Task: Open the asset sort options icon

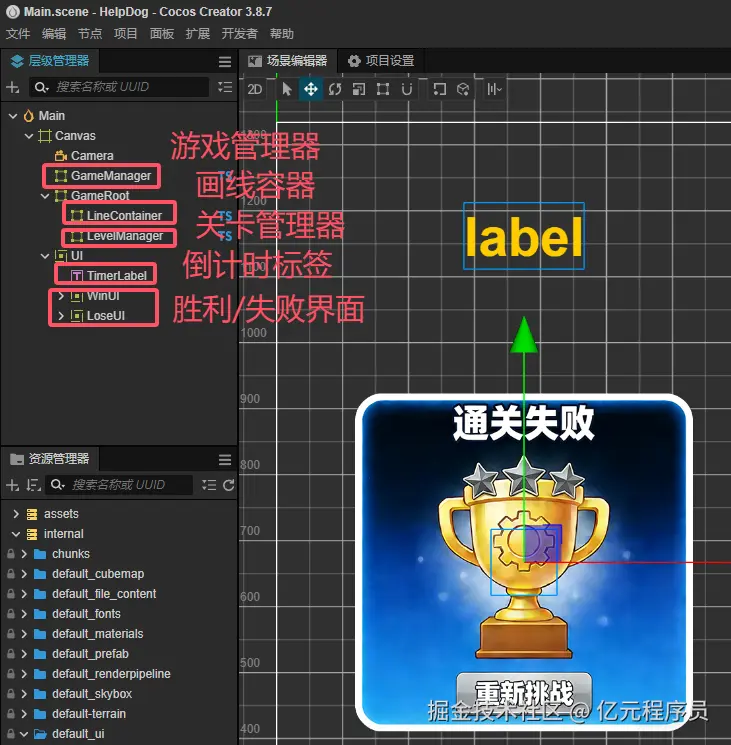Action: pos(33,485)
